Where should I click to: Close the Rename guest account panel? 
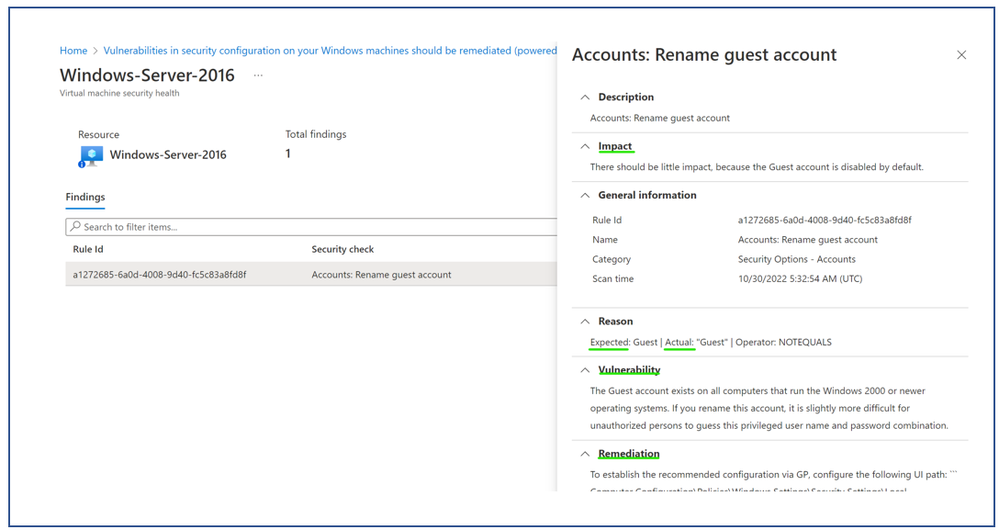click(x=961, y=55)
